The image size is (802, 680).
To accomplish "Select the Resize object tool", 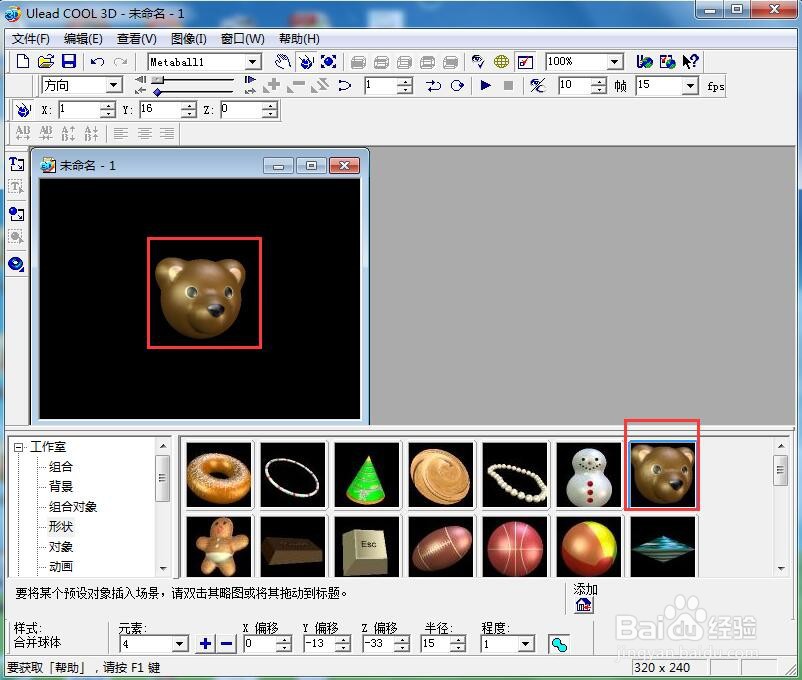I will click(x=328, y=62).
